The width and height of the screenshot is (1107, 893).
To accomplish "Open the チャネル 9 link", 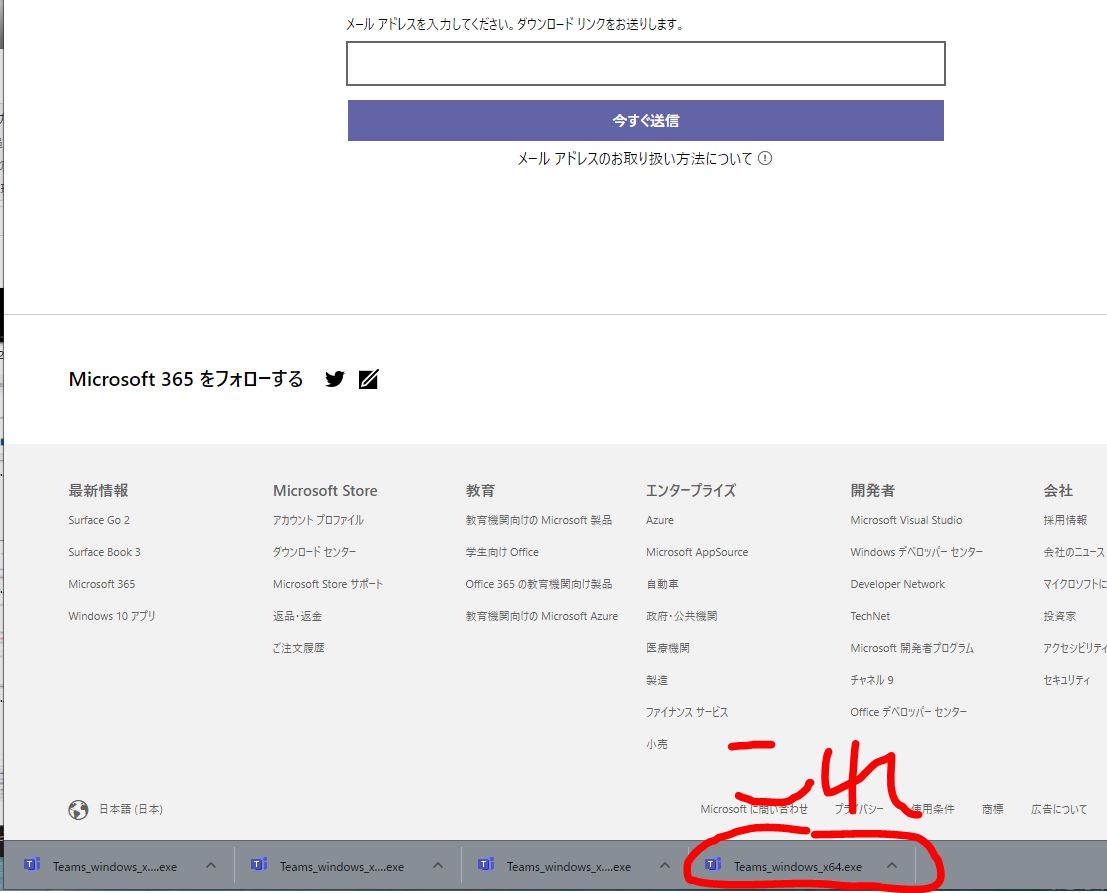I will pyautogui.click(x=872, y=680).
